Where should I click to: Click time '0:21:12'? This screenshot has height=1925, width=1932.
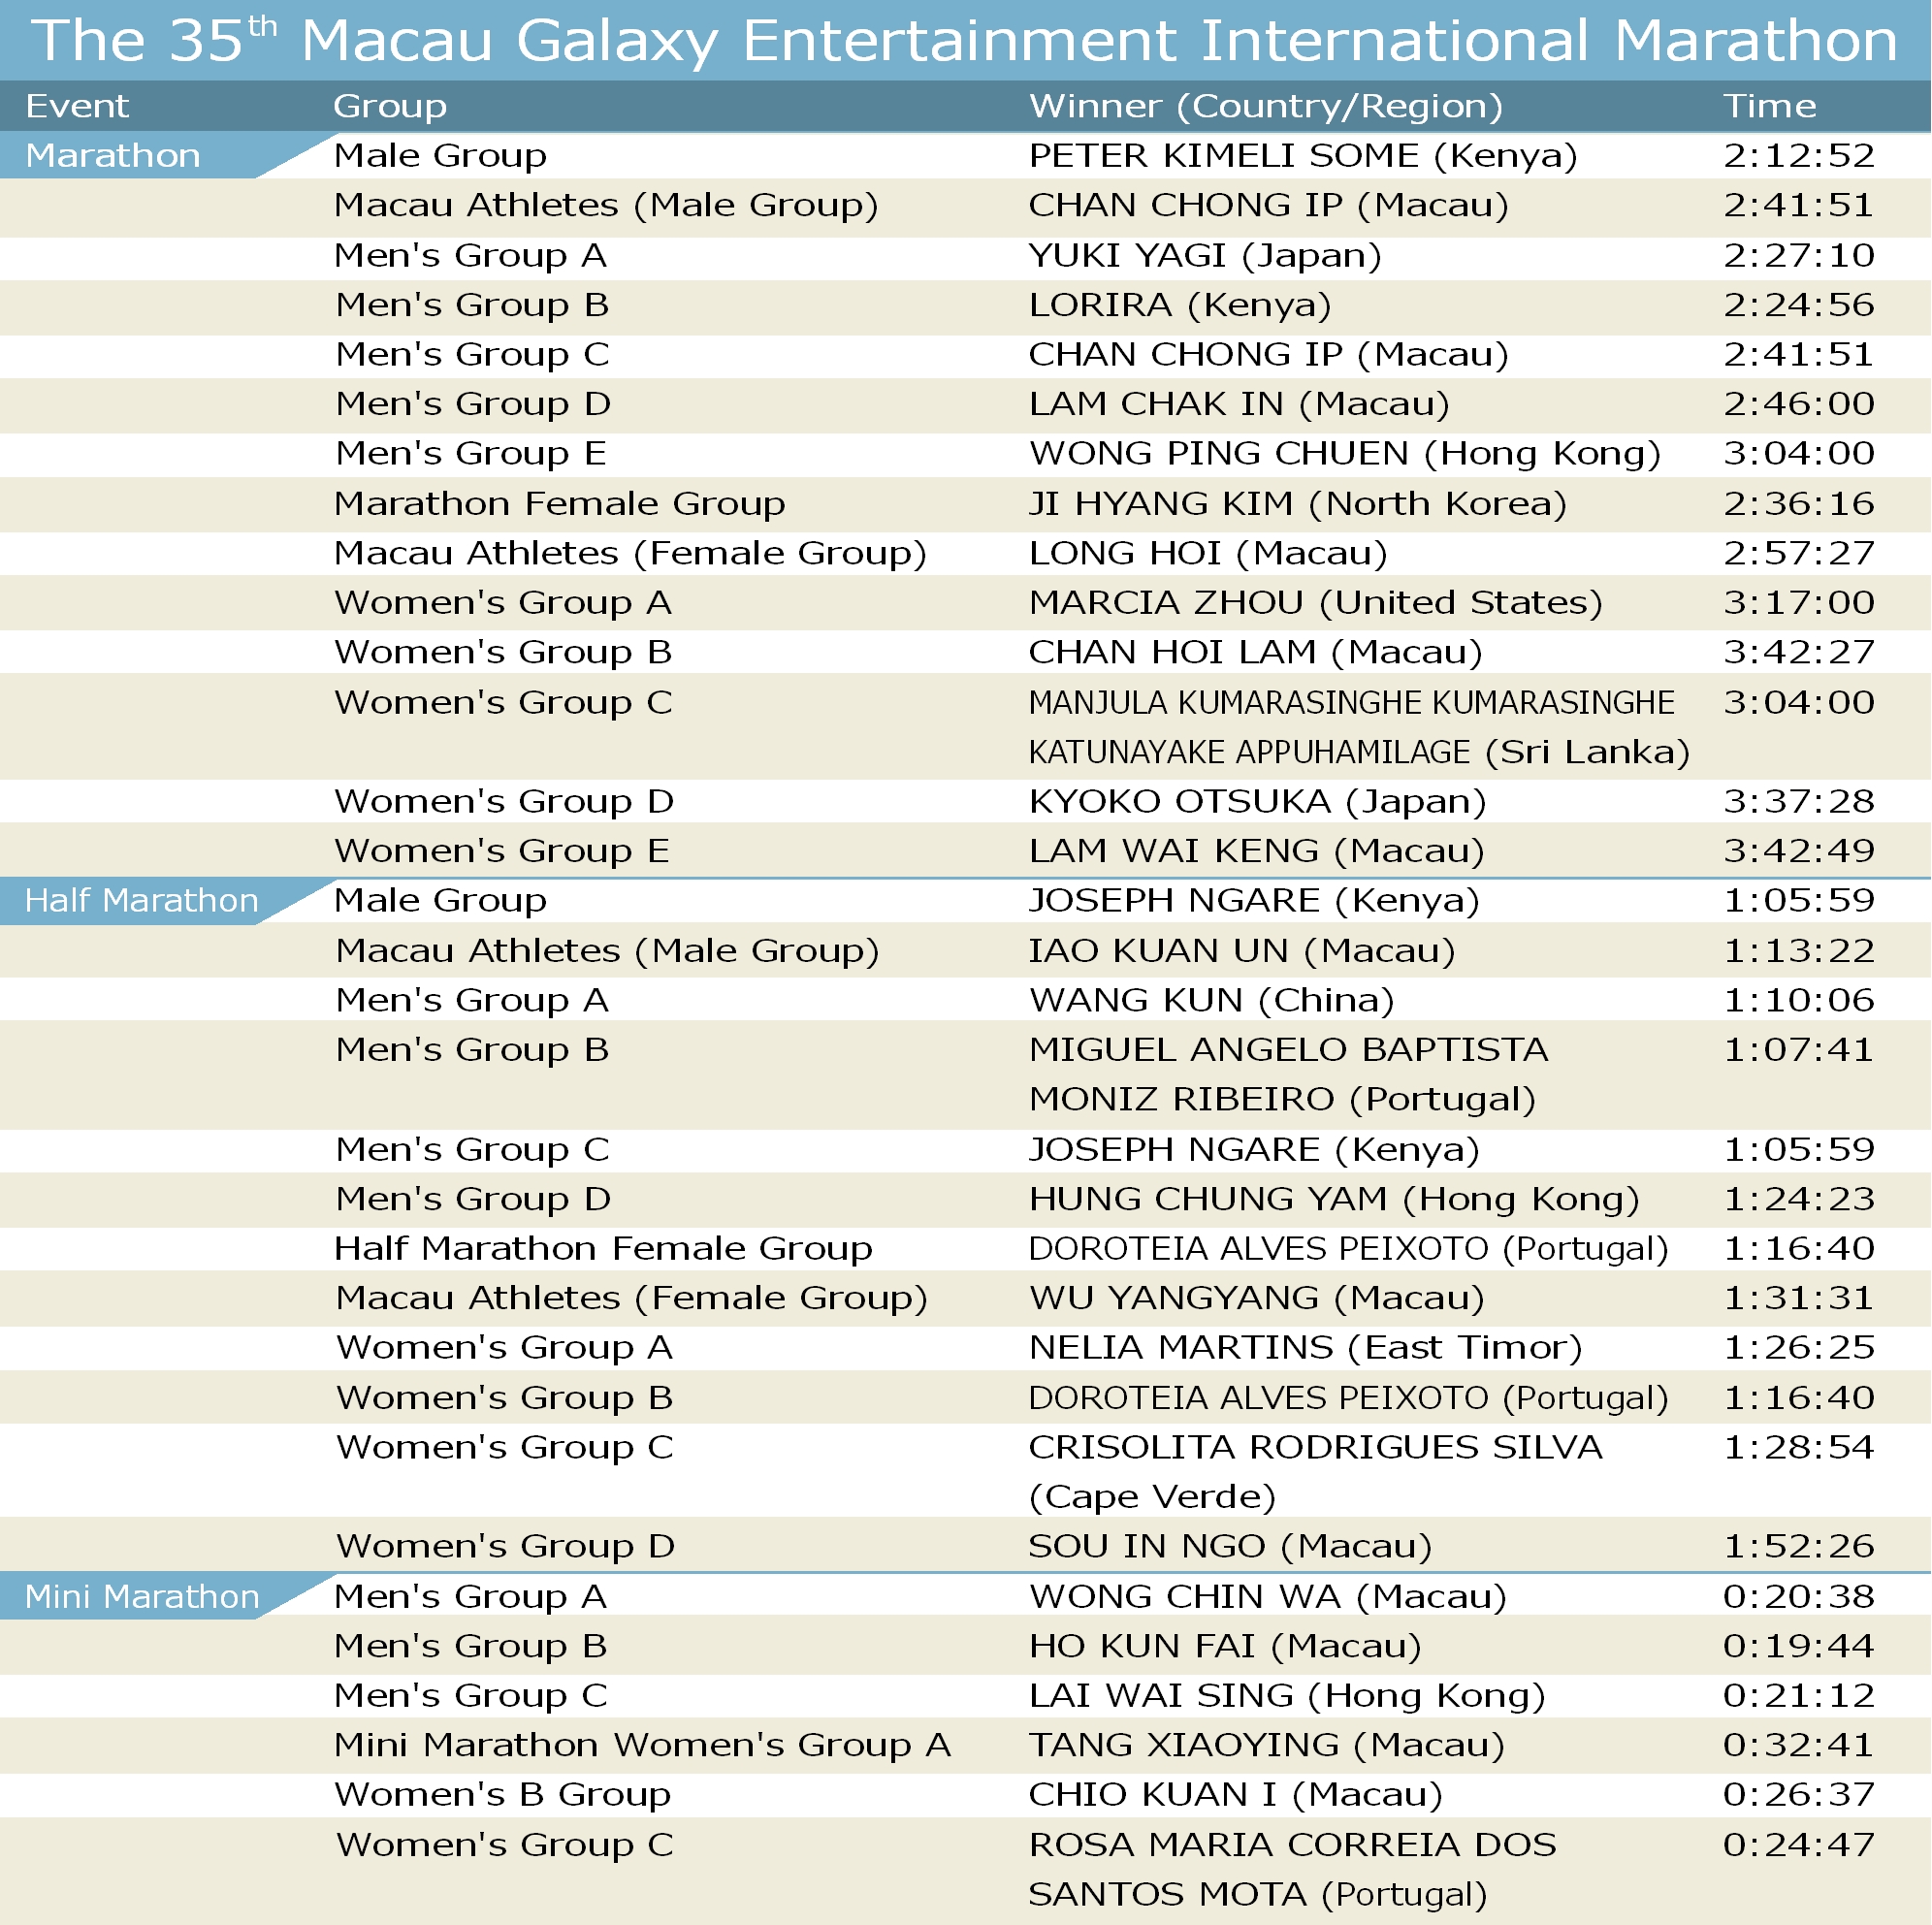pos(1799,1695)
